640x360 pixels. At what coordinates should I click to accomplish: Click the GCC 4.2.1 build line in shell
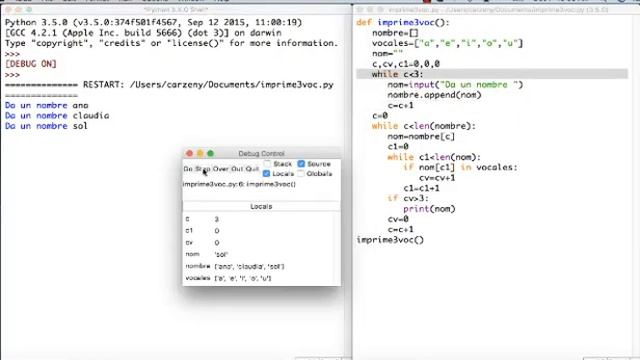click(x=143, y=33)
